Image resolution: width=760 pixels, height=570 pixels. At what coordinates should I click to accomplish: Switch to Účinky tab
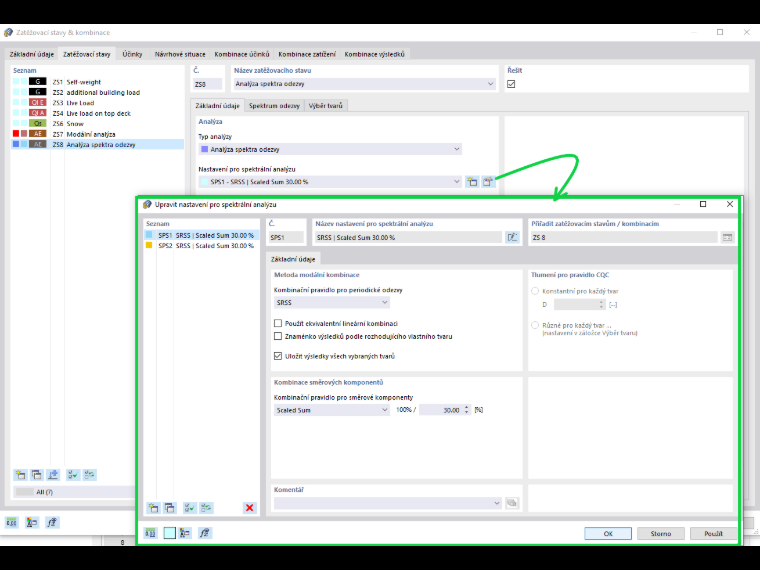pyautogui.click(x=132, y=54)
